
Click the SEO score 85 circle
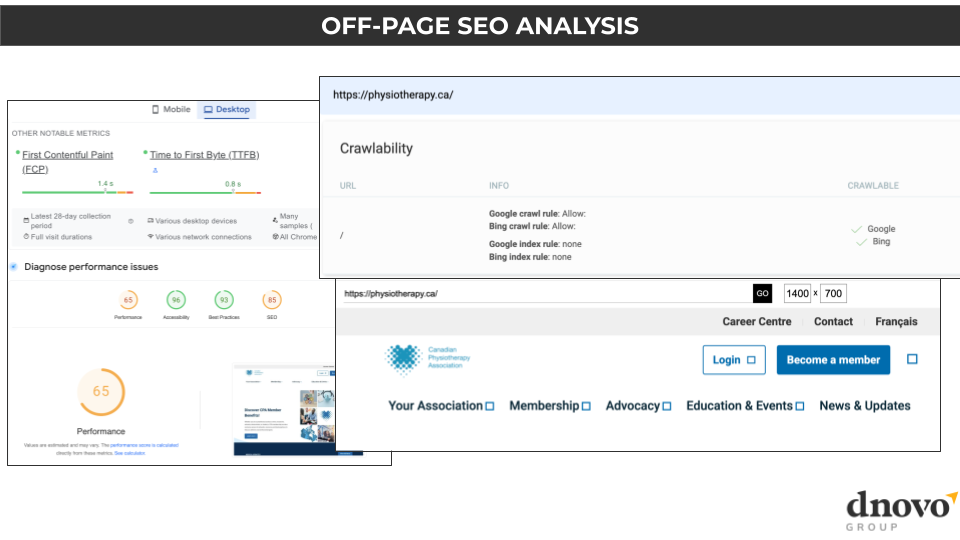click(x=271, y=300)
